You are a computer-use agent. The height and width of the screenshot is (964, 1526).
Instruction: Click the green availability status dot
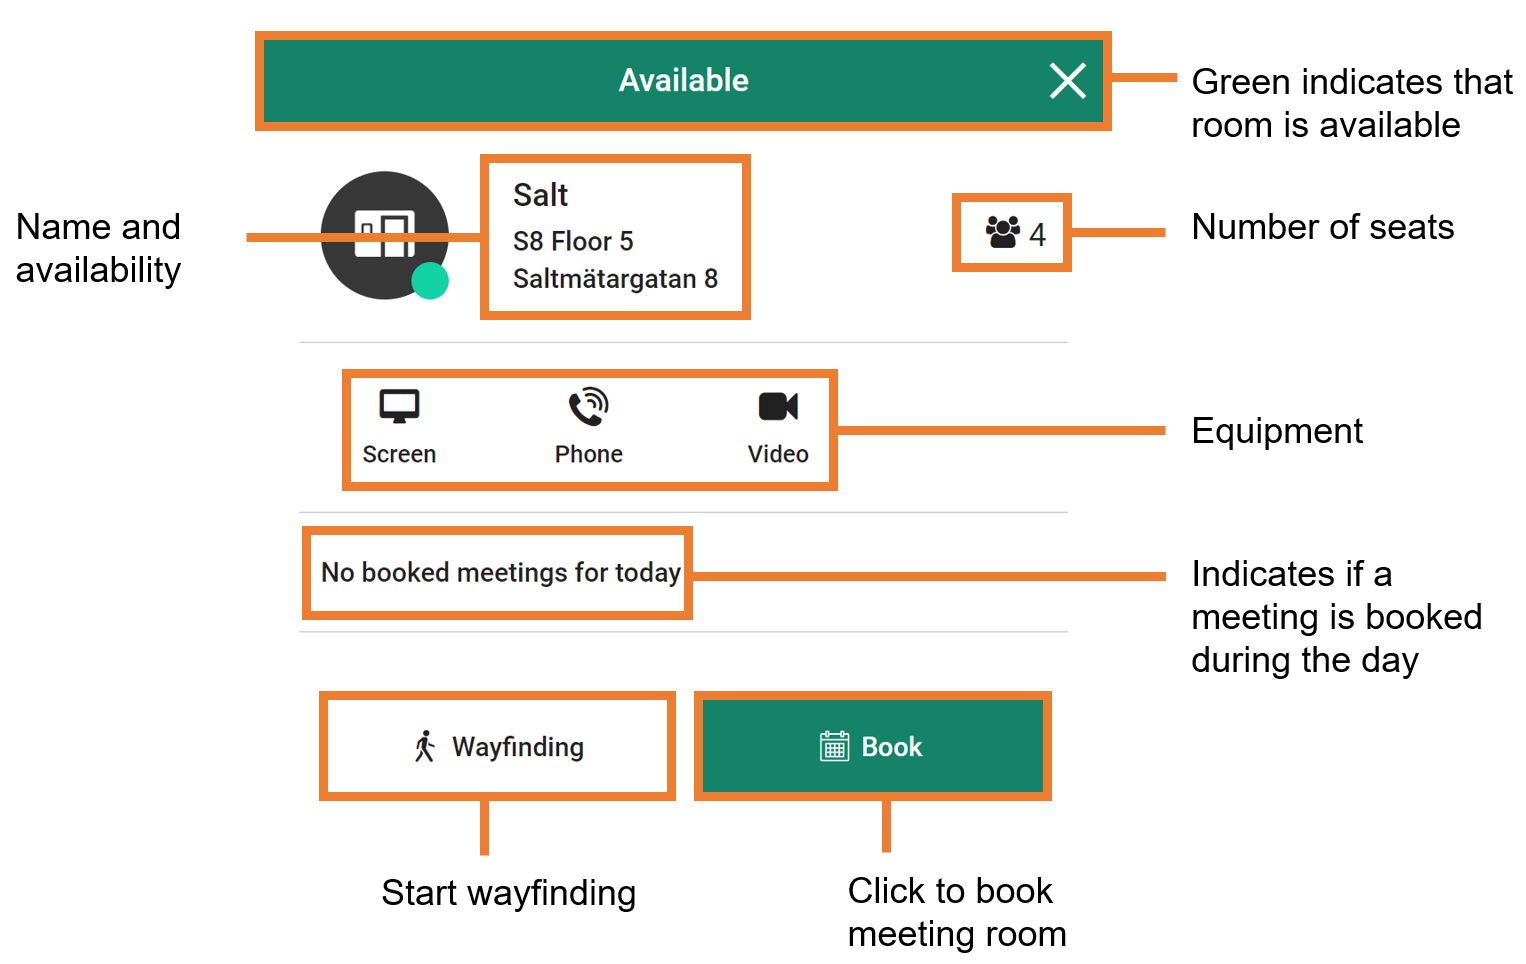(x=430, y=281)
